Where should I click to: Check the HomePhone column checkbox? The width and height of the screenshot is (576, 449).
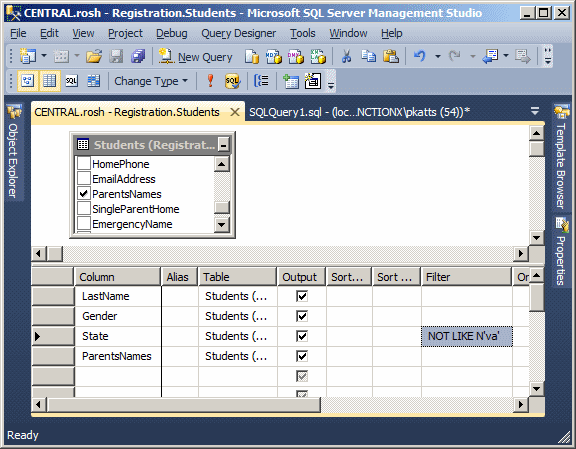[84, 164]
